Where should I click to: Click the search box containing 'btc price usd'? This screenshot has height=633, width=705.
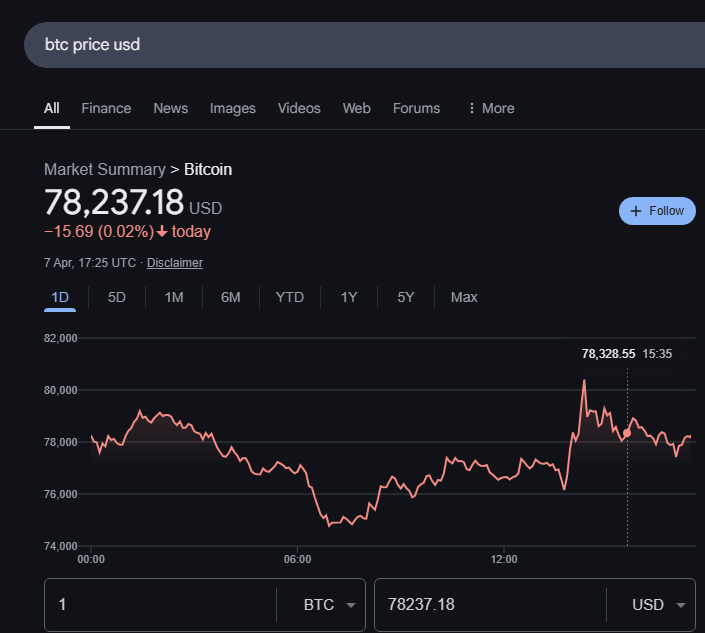364,45
